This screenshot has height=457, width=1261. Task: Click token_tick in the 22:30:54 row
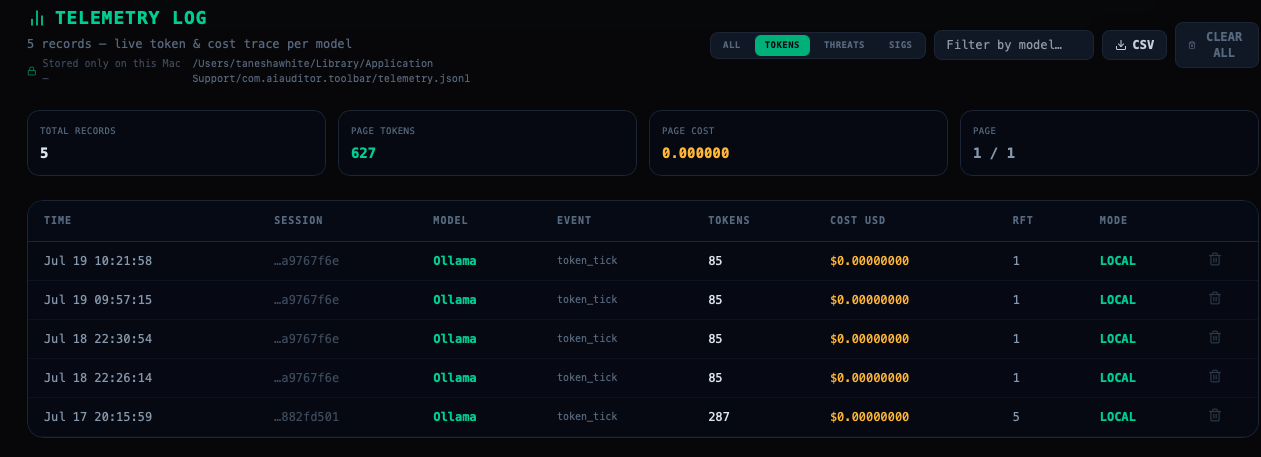click(587, 338)
